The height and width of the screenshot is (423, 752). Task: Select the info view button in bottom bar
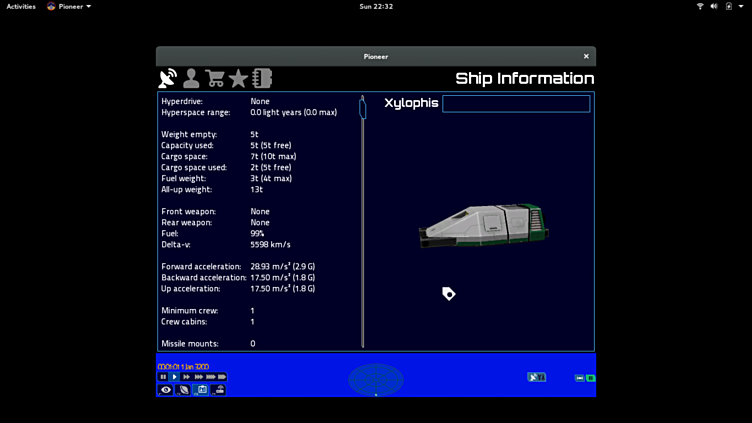coord(202,390)
